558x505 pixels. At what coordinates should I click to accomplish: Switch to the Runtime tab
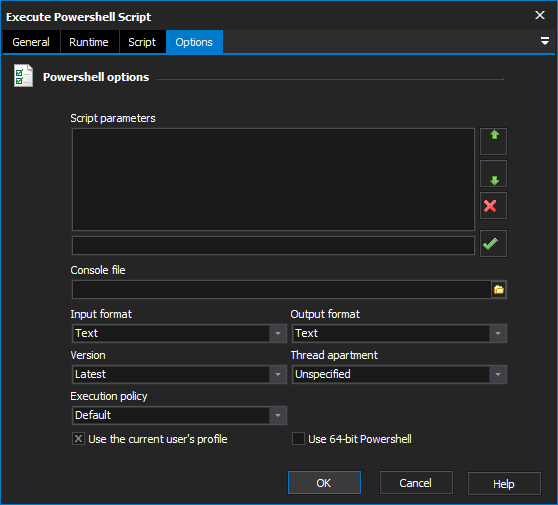click(90, 42)
